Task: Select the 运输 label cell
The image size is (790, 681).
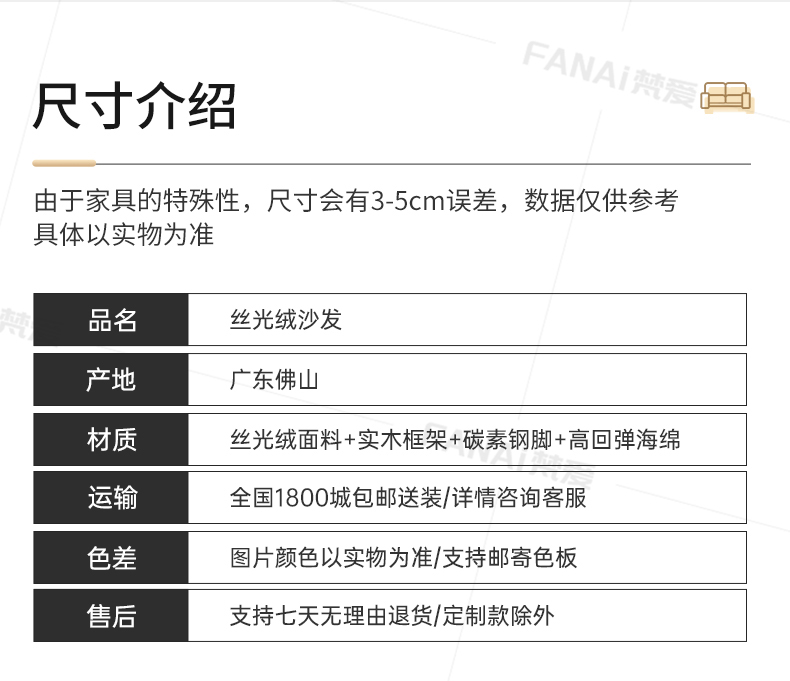Action: (111, 498)
